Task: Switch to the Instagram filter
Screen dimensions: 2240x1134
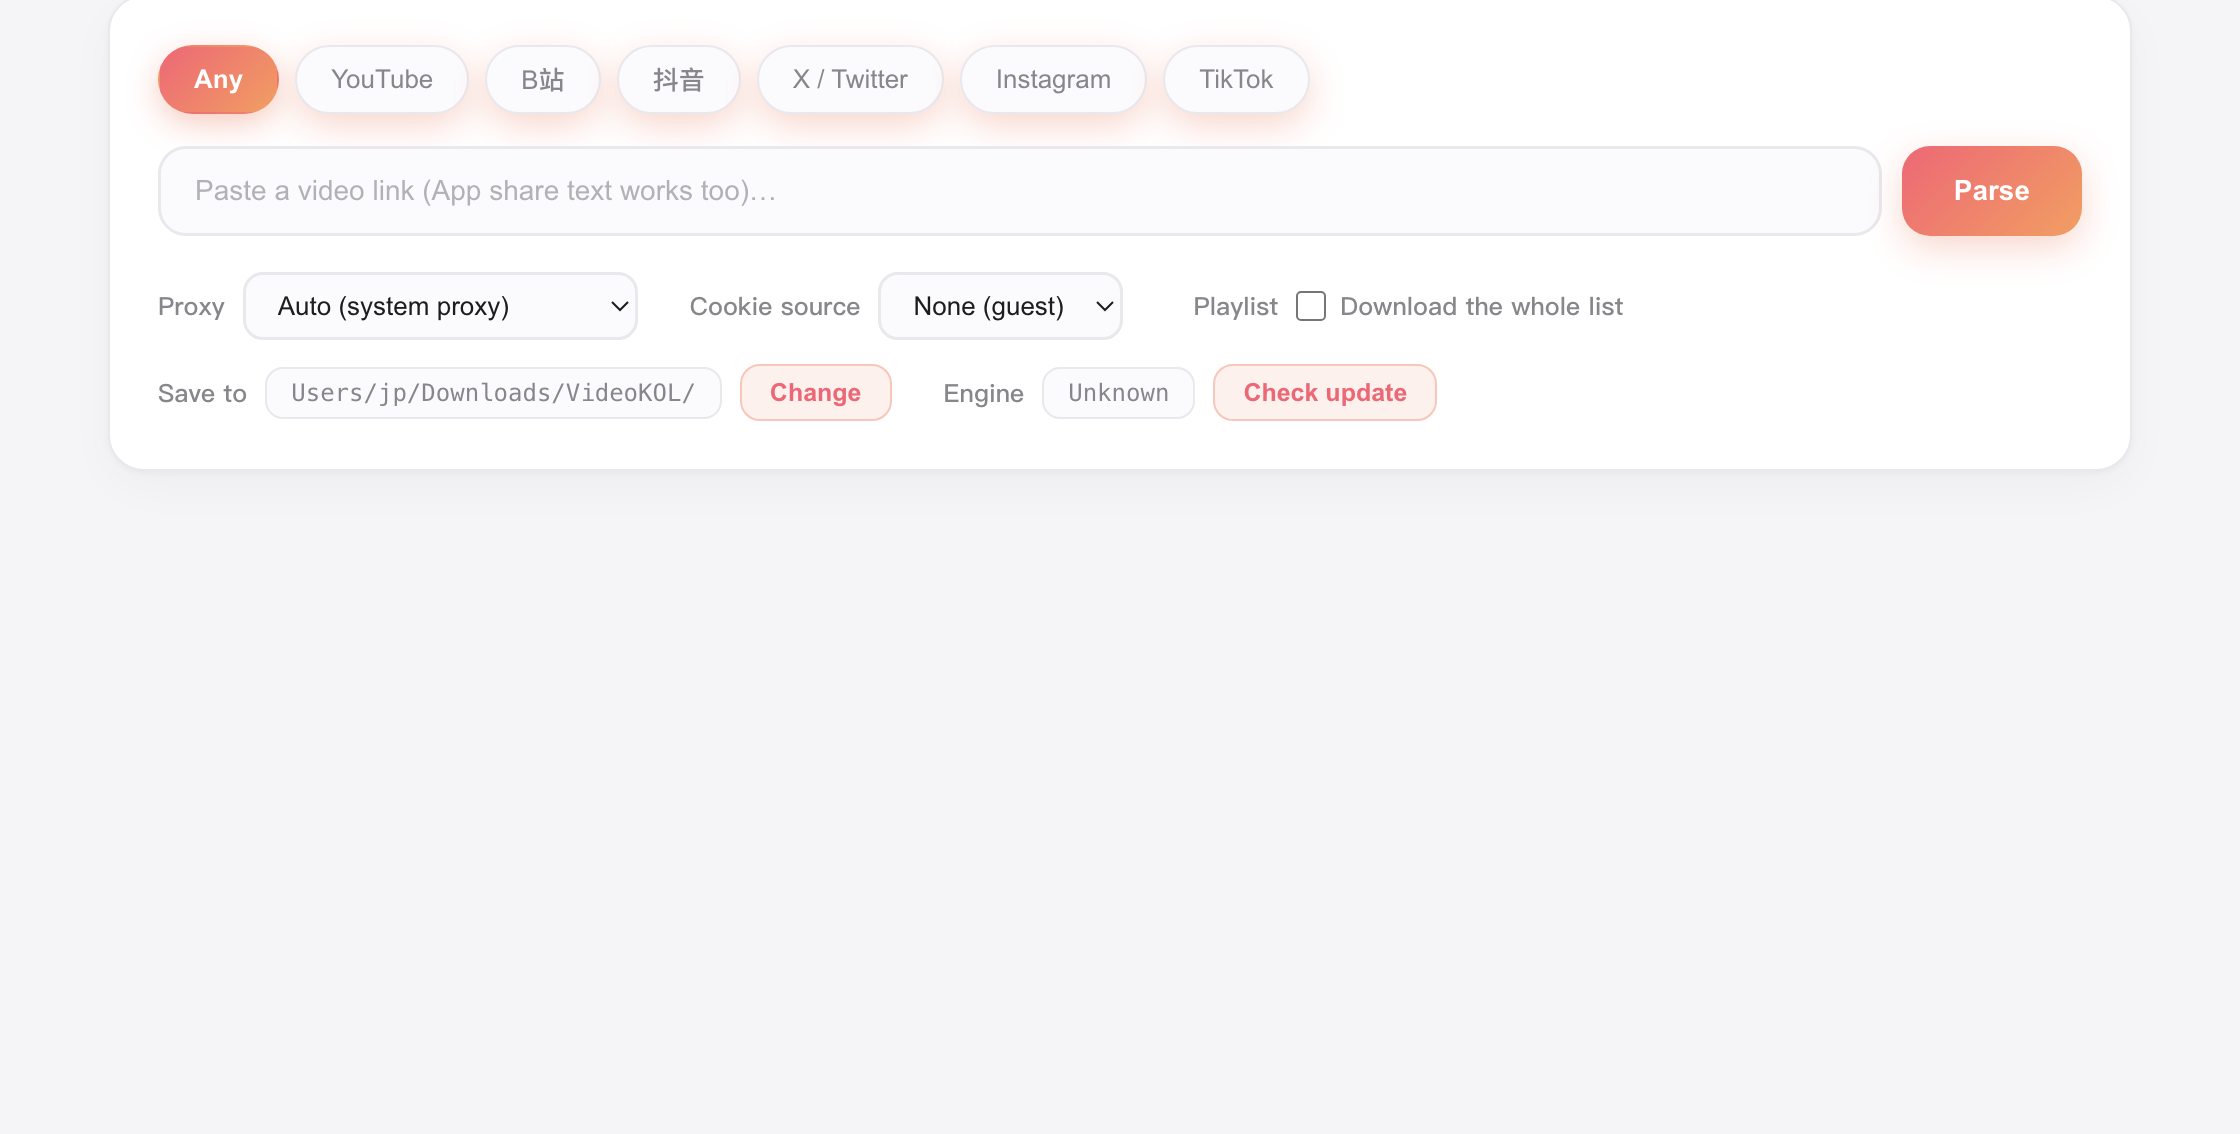Action: (x=1053, y=79)
